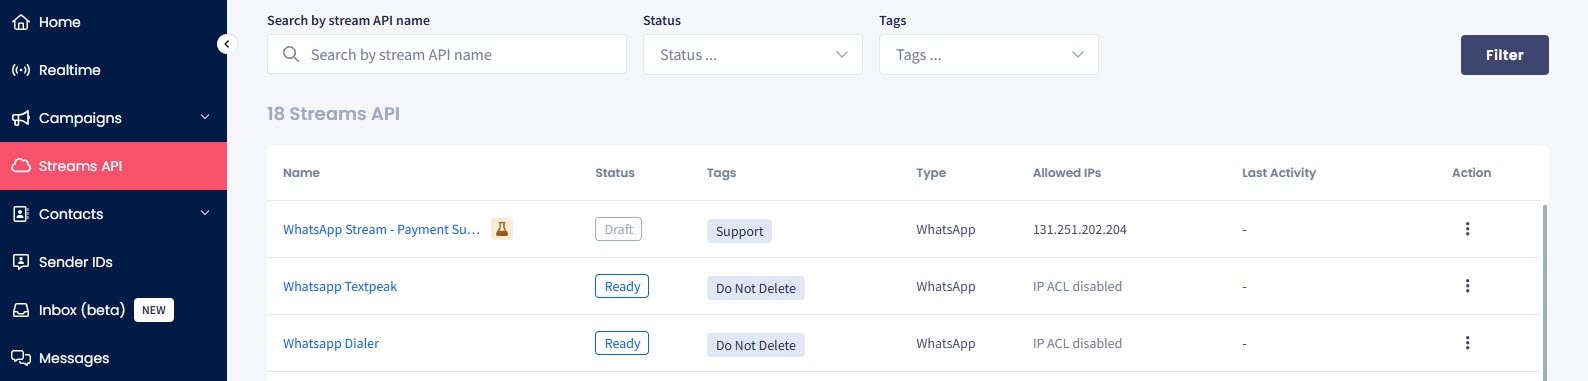
Task: Select Streams API in the sidebar
Action: (x=113, y=166)
